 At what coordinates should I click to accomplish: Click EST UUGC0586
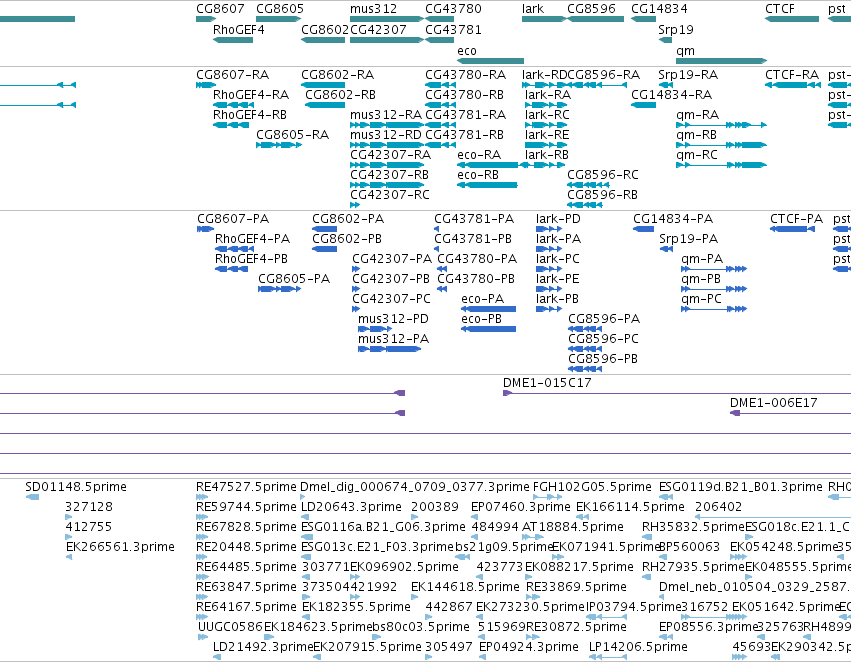[x=203, y=637]
